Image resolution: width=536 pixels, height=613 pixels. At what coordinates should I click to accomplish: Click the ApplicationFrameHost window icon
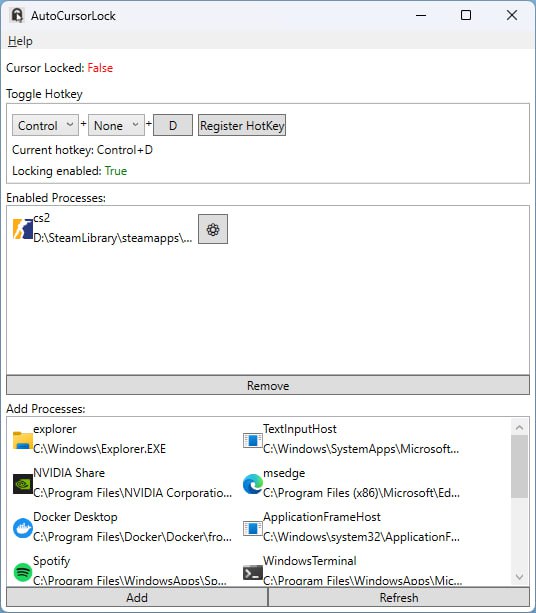(253, 528)
